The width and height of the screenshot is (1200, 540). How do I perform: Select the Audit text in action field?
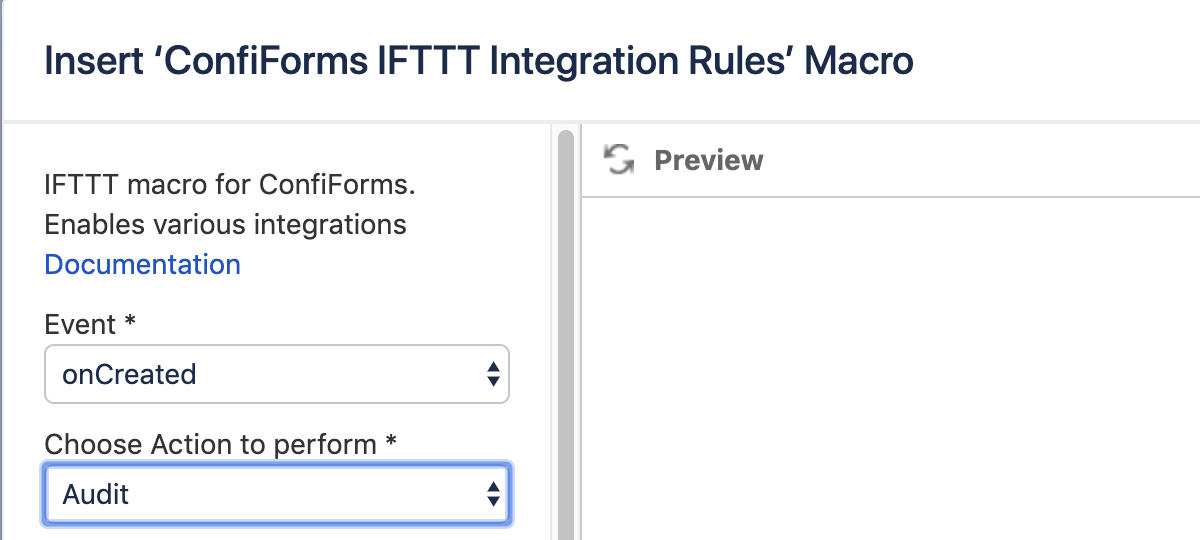click(x=96, y=494)
